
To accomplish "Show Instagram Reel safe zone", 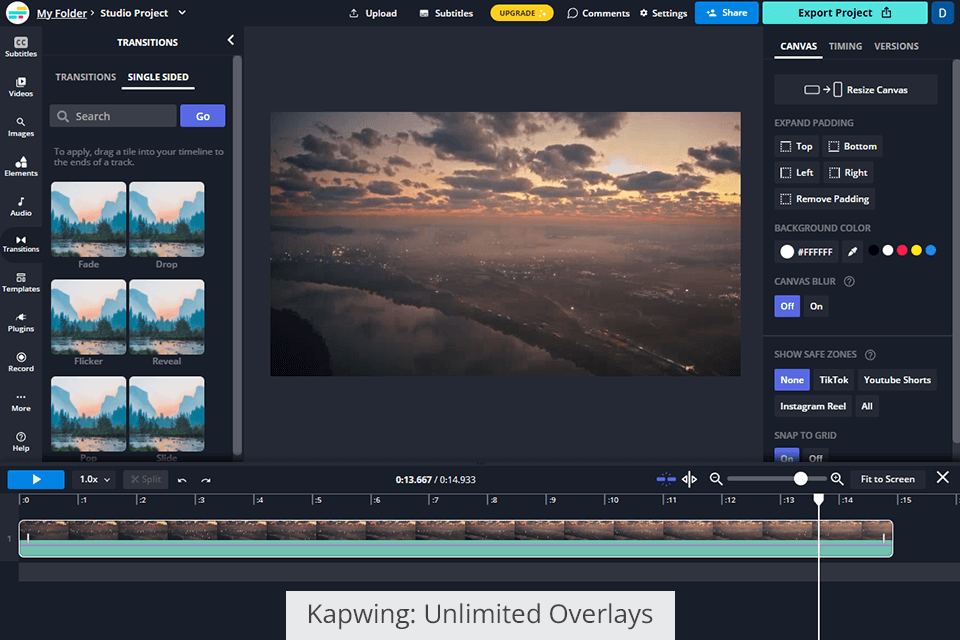I will [x=812, y=406].
